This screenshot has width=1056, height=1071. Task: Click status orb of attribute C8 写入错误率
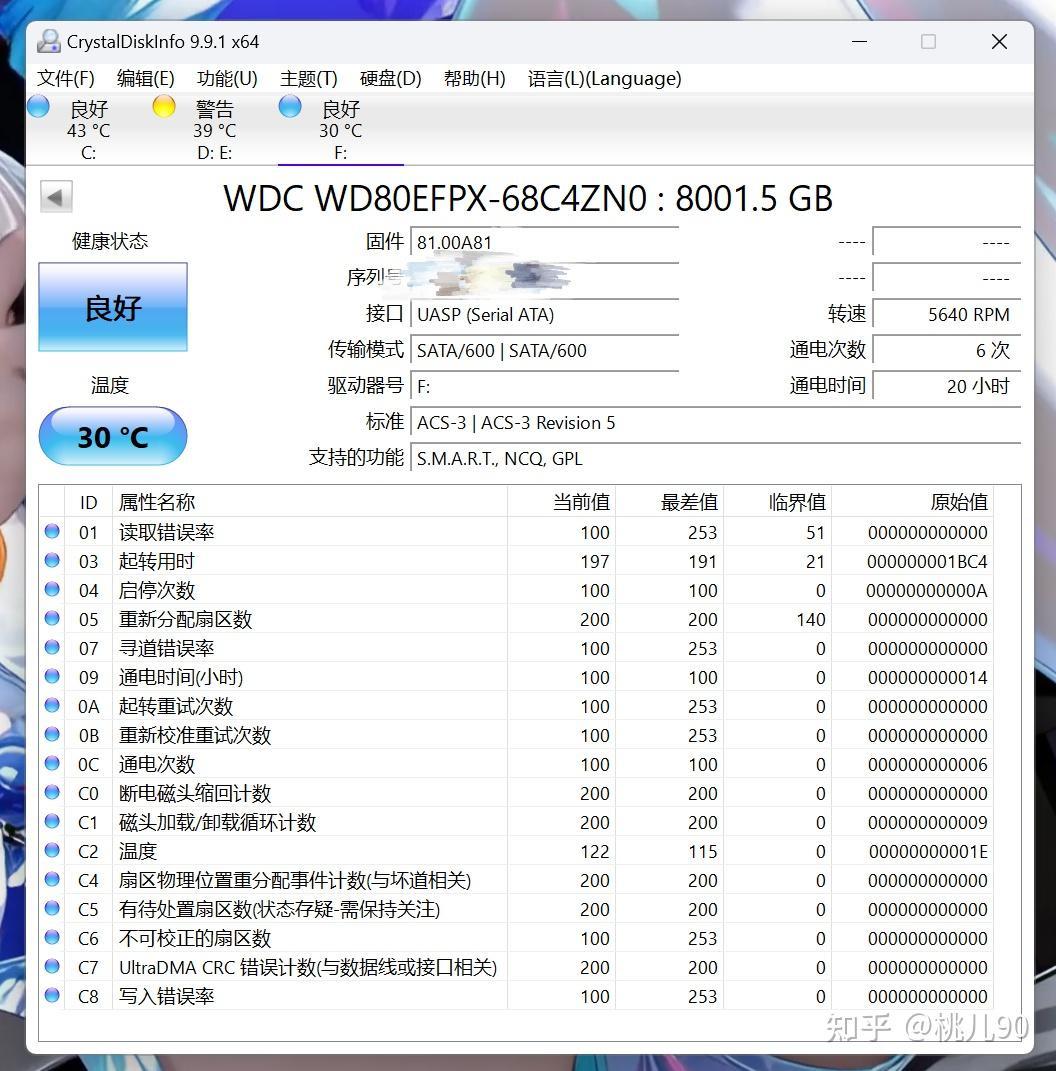[x=52, y=995]
